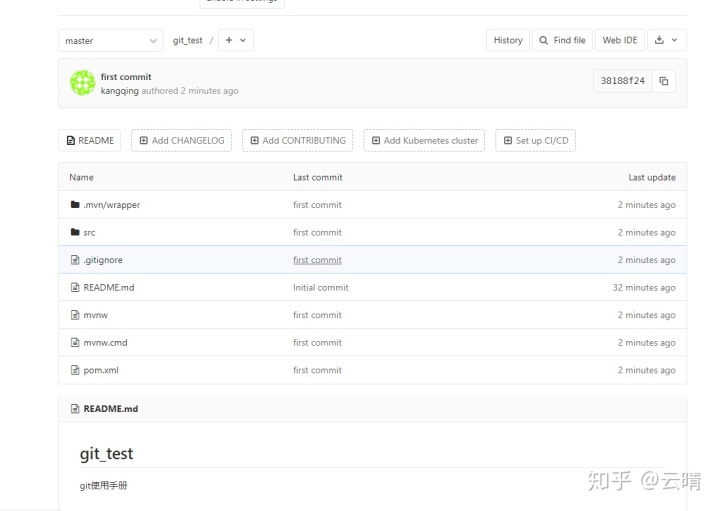Click the file icon in README.md preview header
The image size is (720, 511).
coord(75,409)
